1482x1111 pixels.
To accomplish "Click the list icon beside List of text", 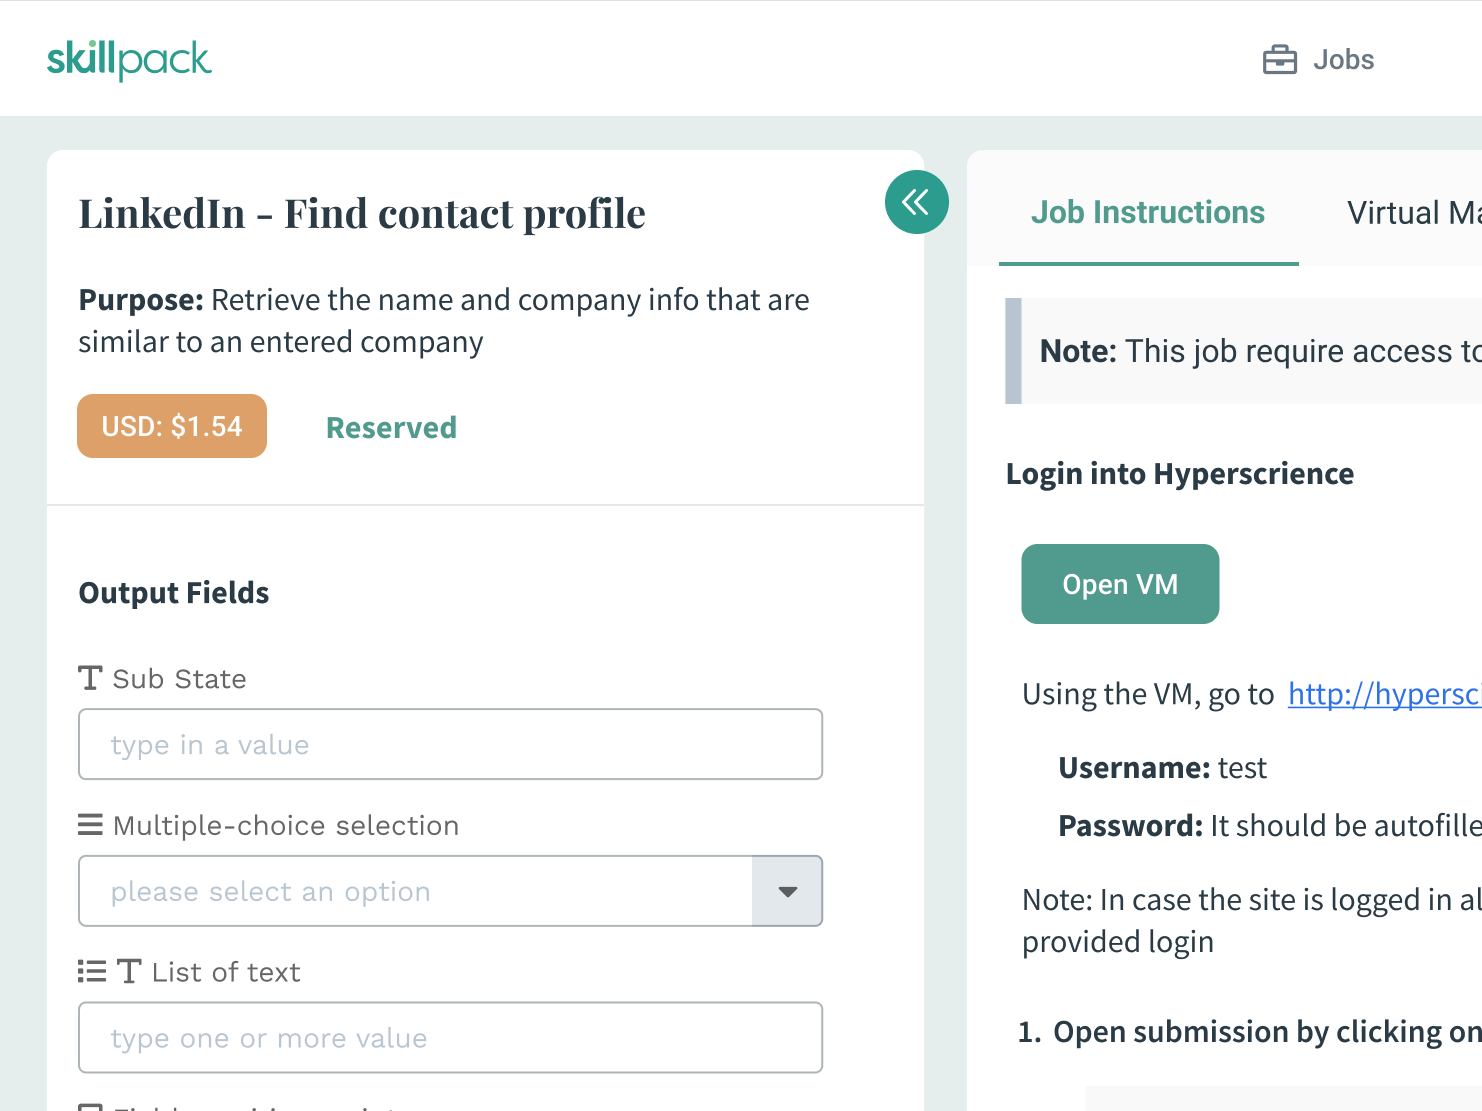I will (x=92, y=972).
